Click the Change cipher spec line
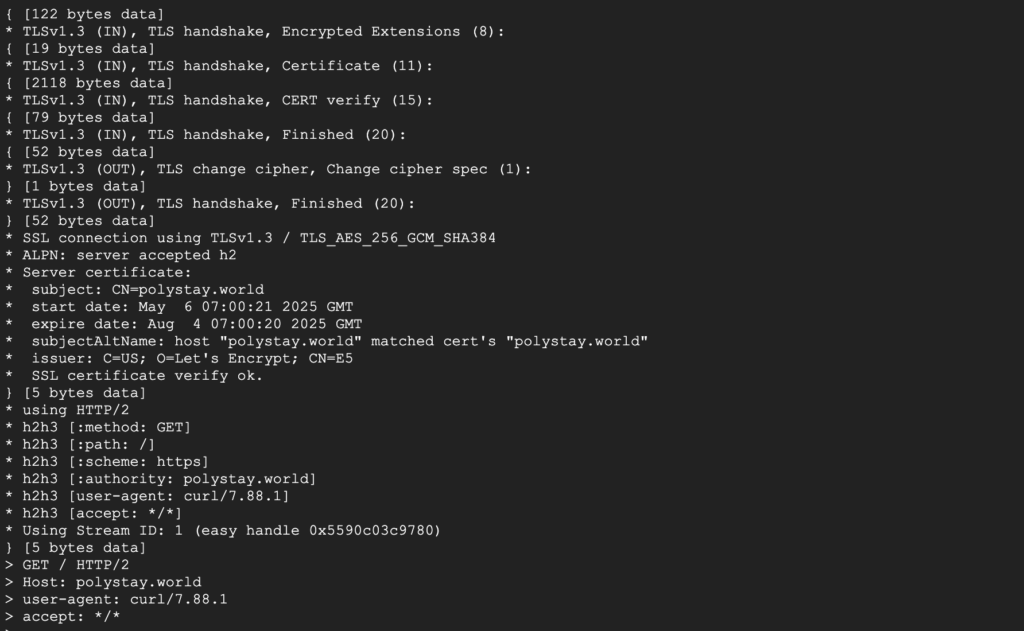Screen dimensions: 1024x631 [268, 170]
